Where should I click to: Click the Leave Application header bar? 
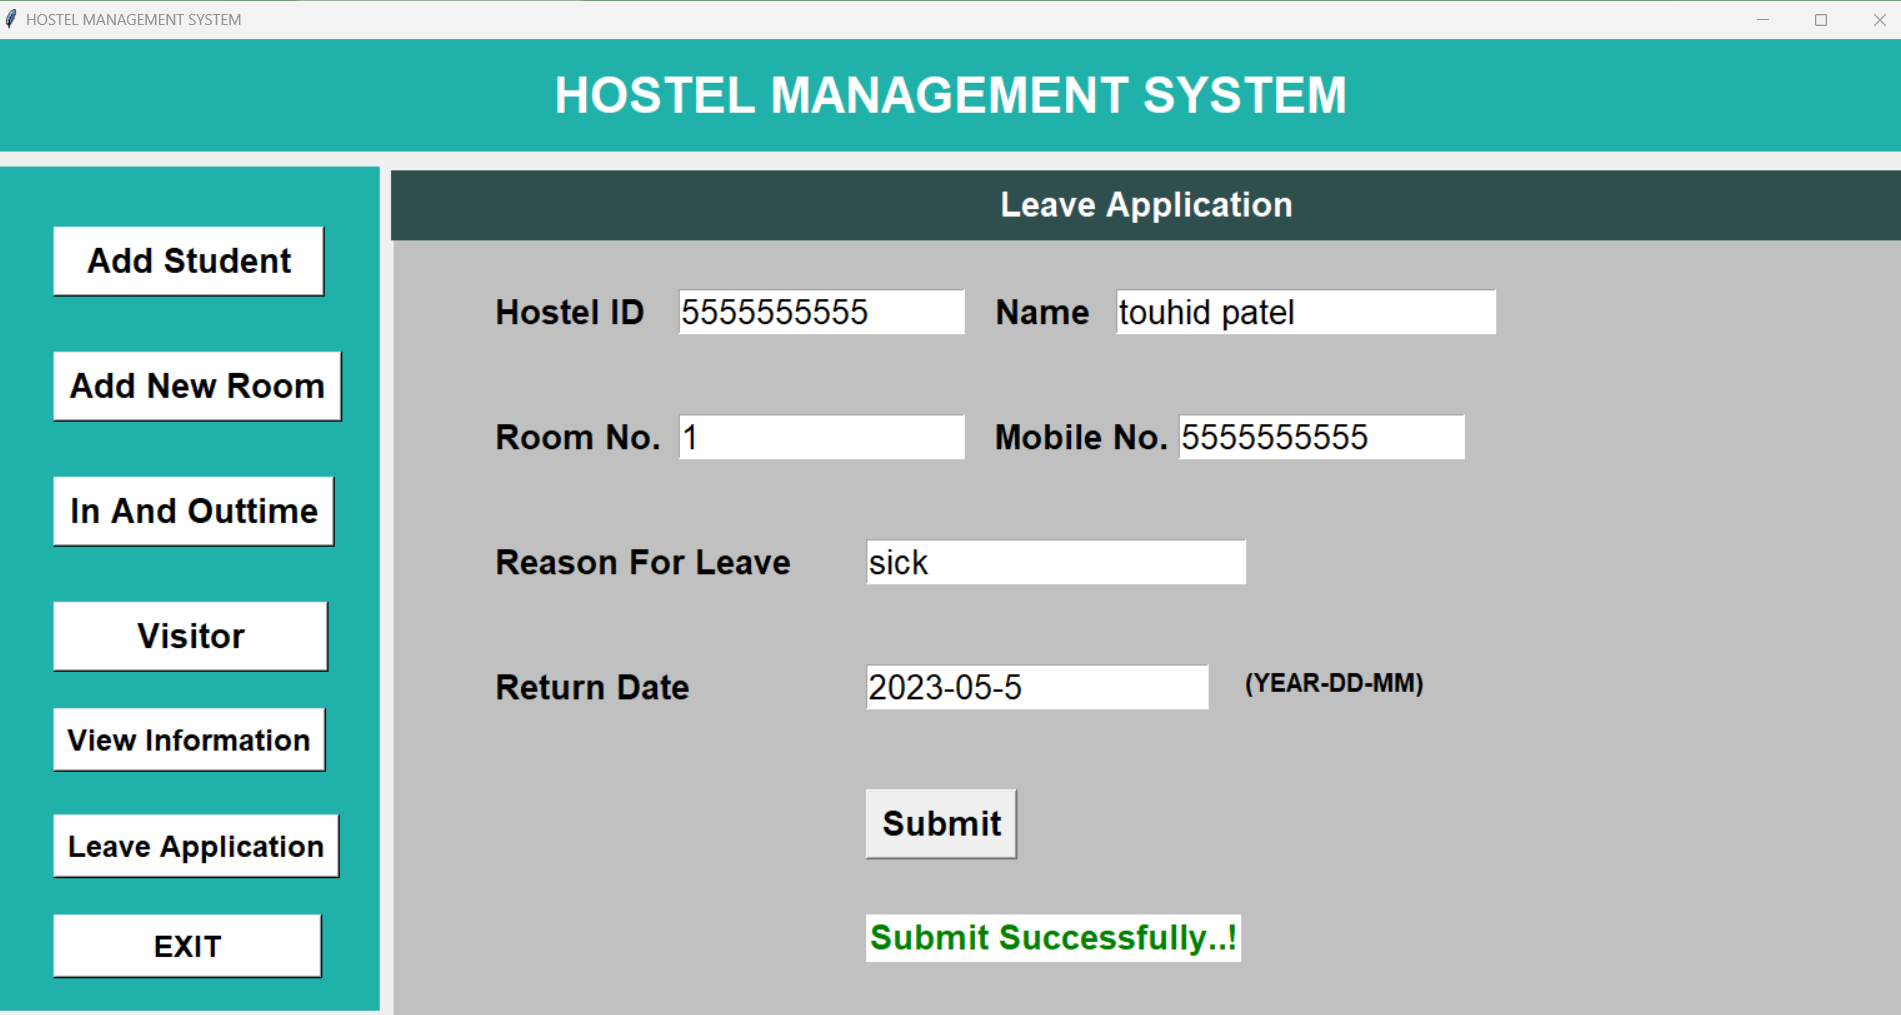(x=1146, y=204)
